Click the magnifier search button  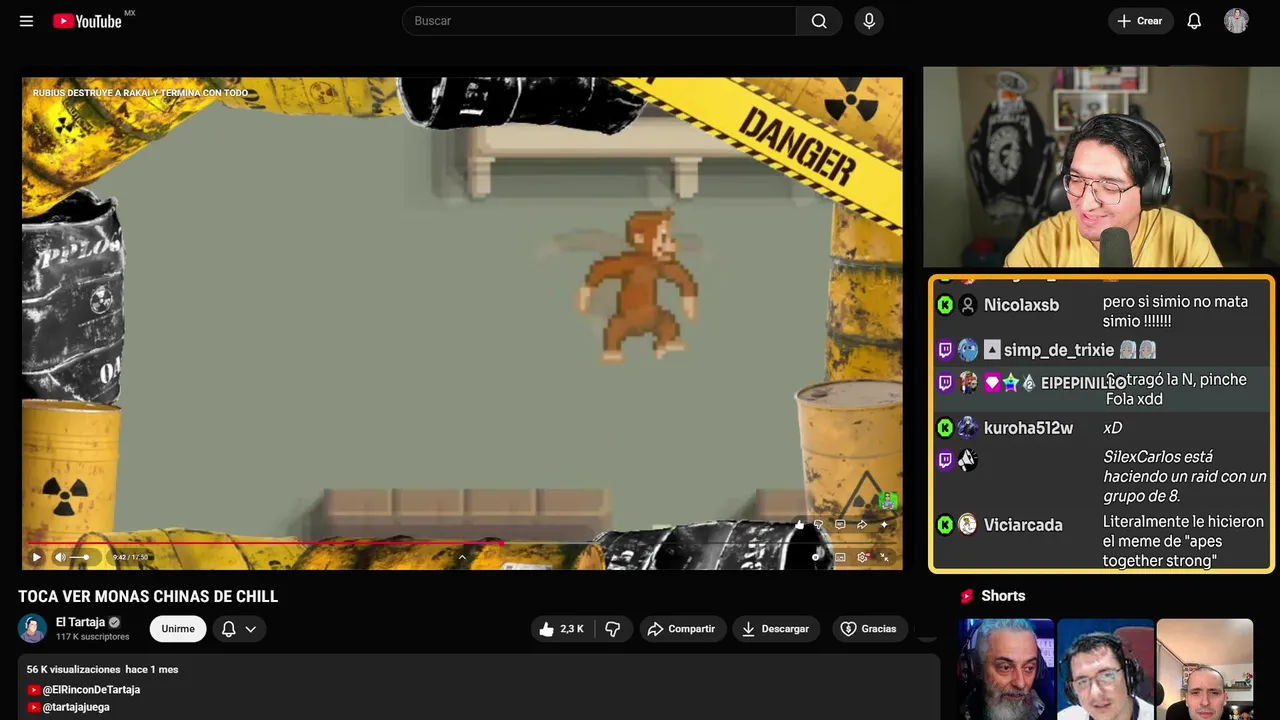tap(819, 21)
